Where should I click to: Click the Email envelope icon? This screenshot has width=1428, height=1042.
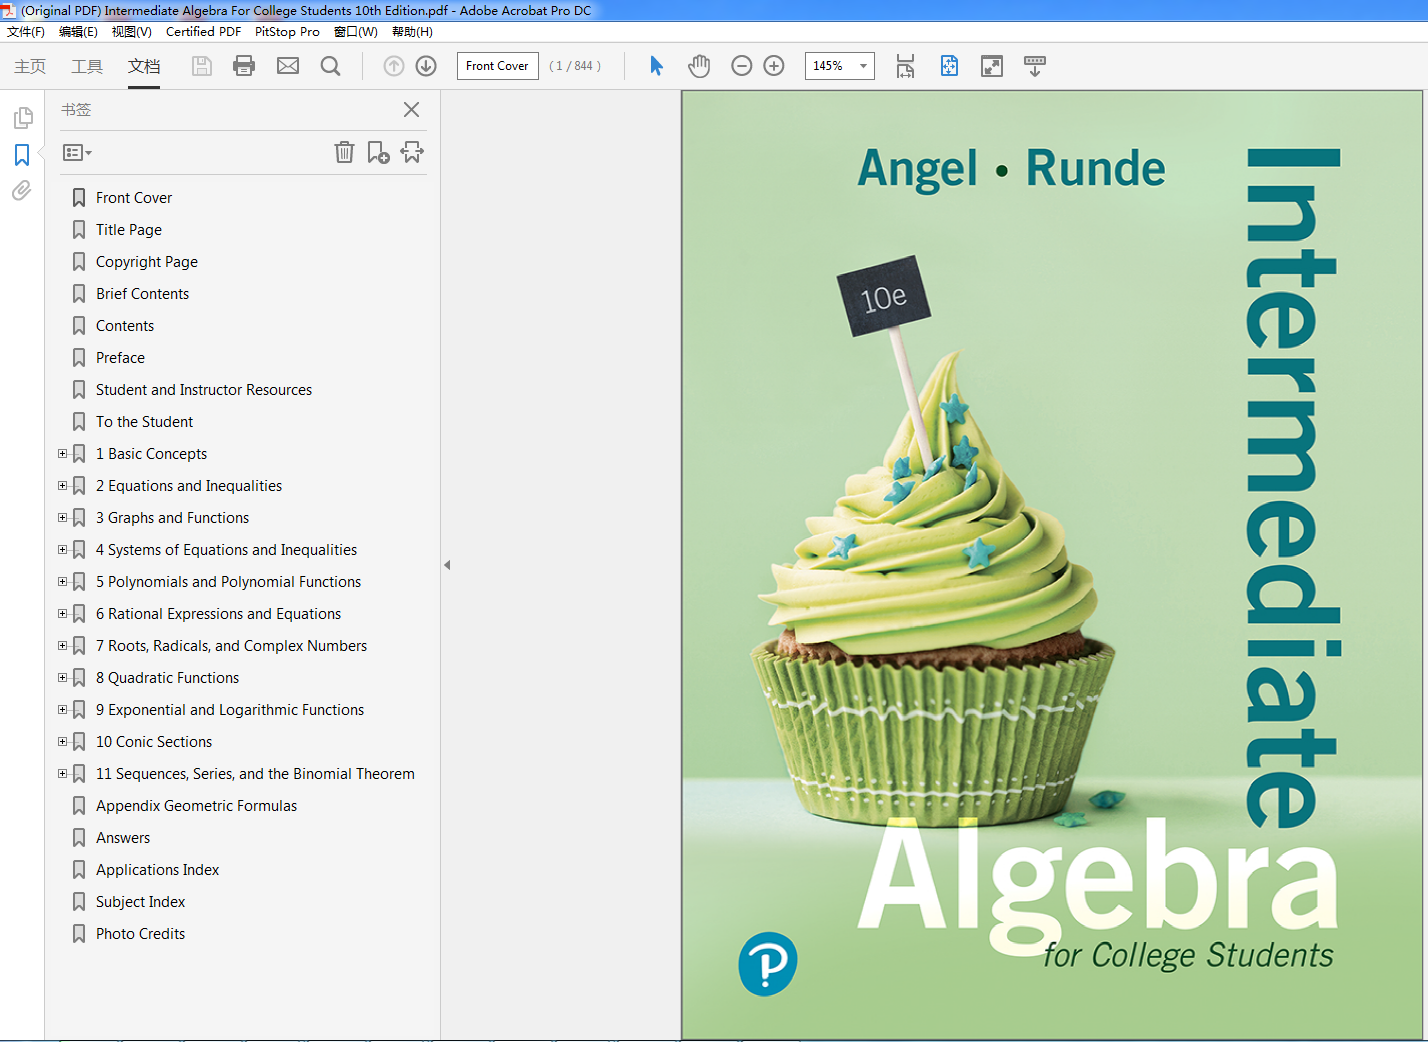pos(288,66)
